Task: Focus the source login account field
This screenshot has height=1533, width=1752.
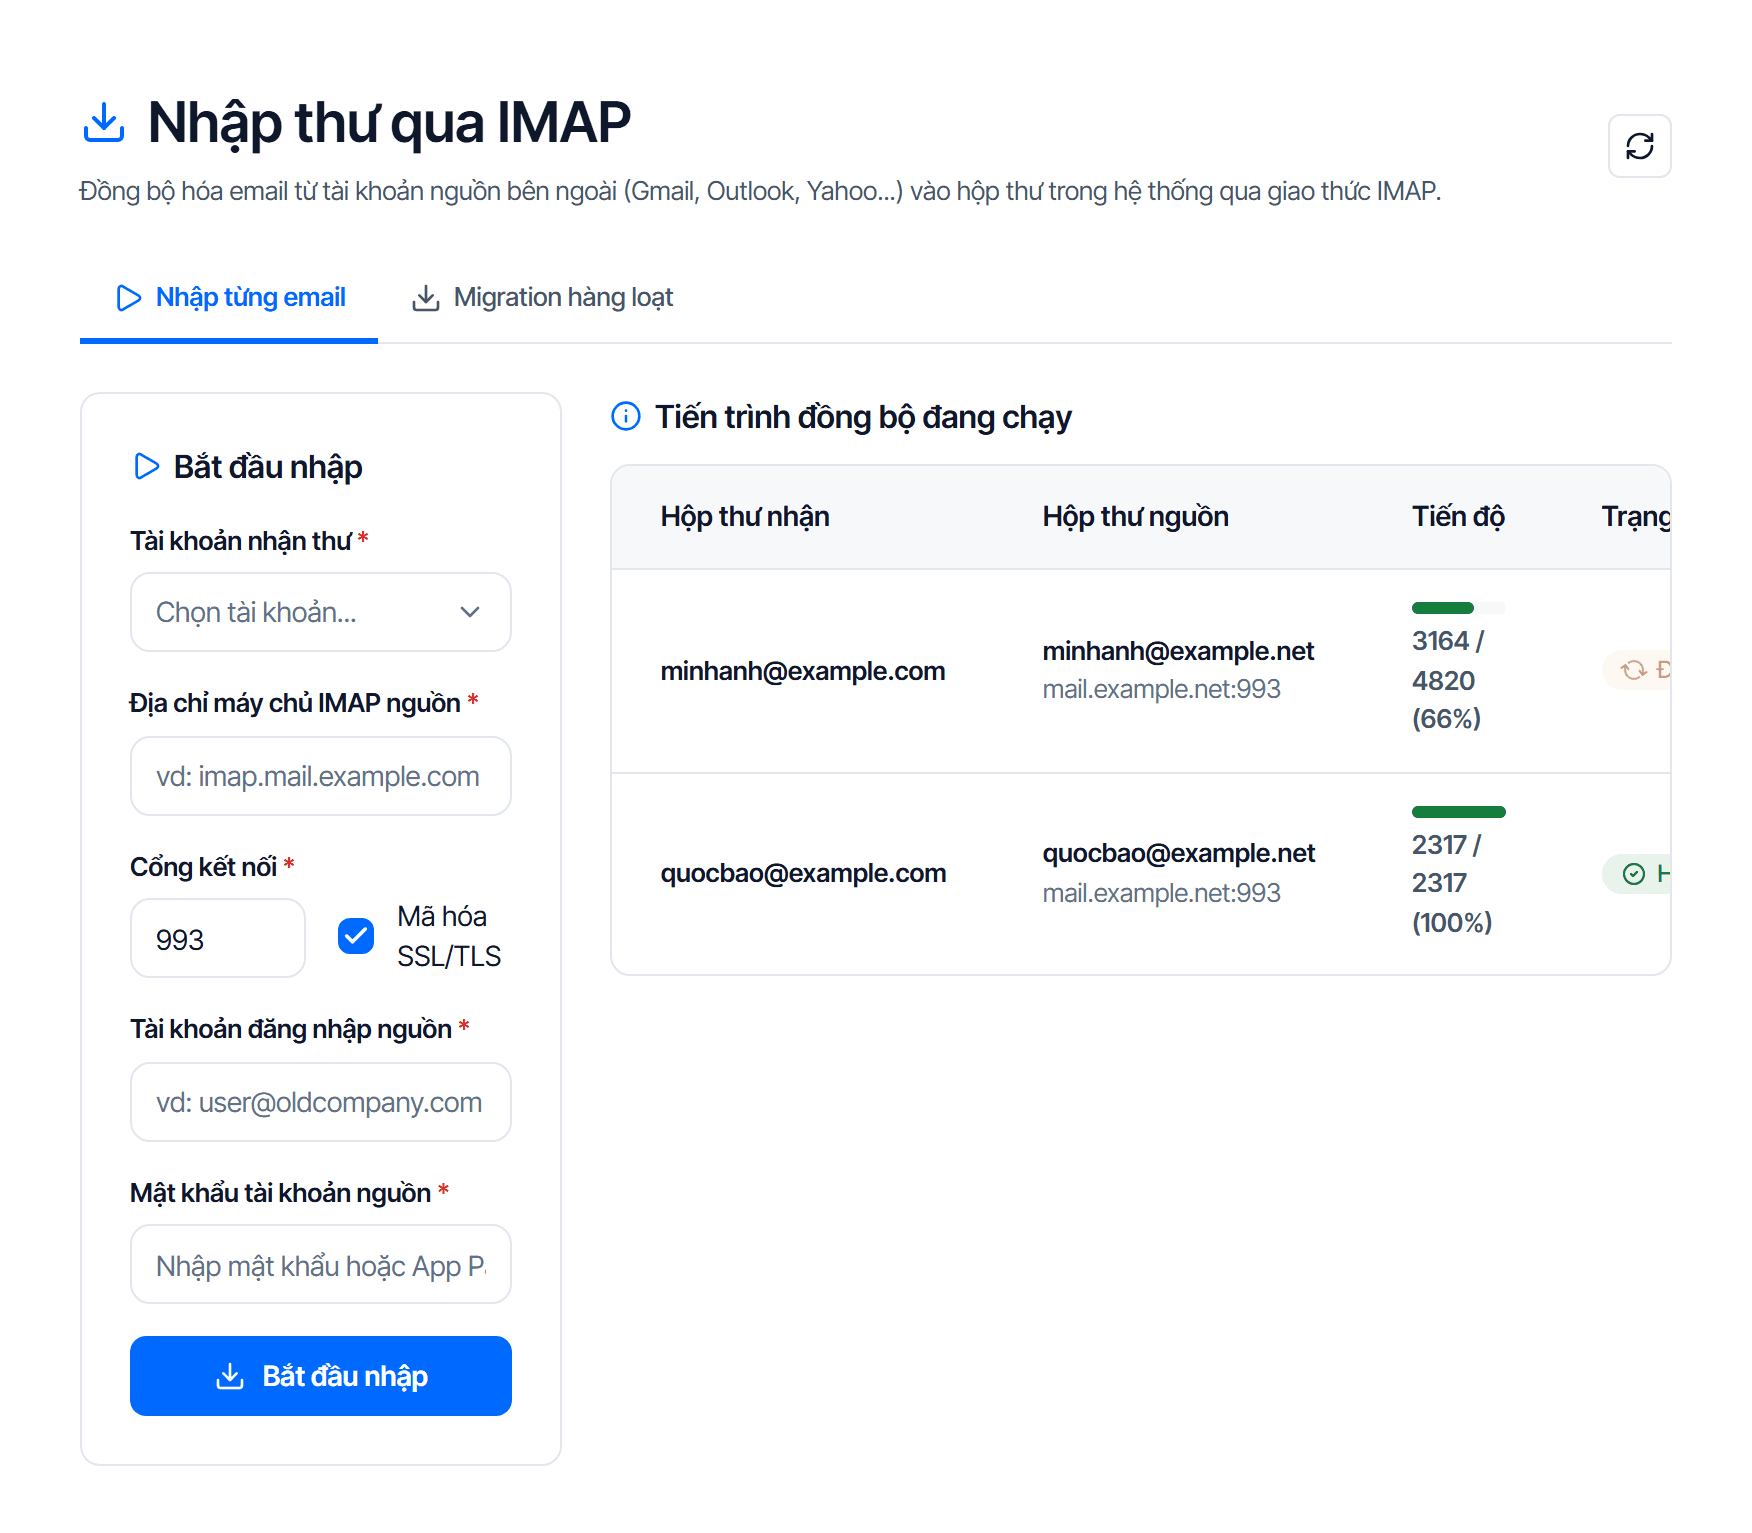Action: coord(321,1102)
